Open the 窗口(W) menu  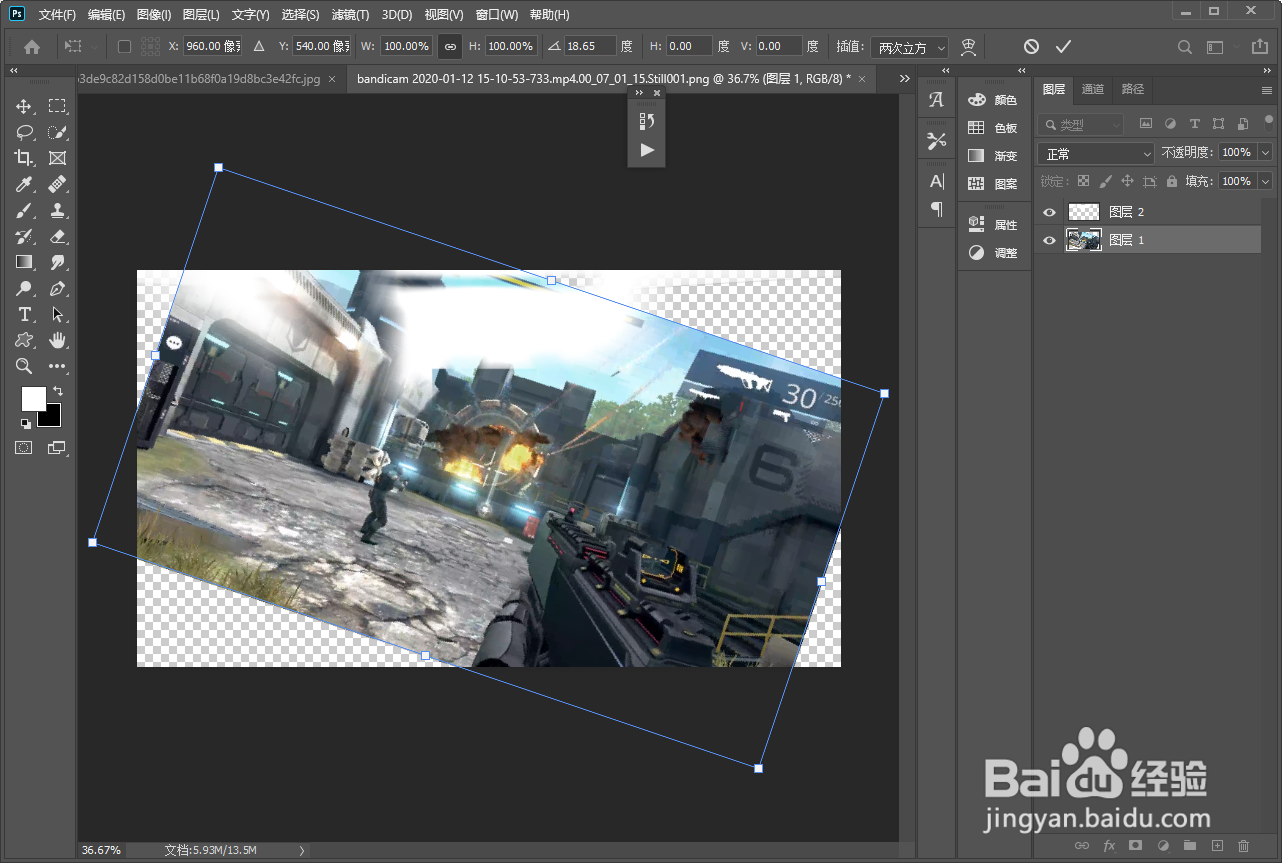[x=497, y=15]
